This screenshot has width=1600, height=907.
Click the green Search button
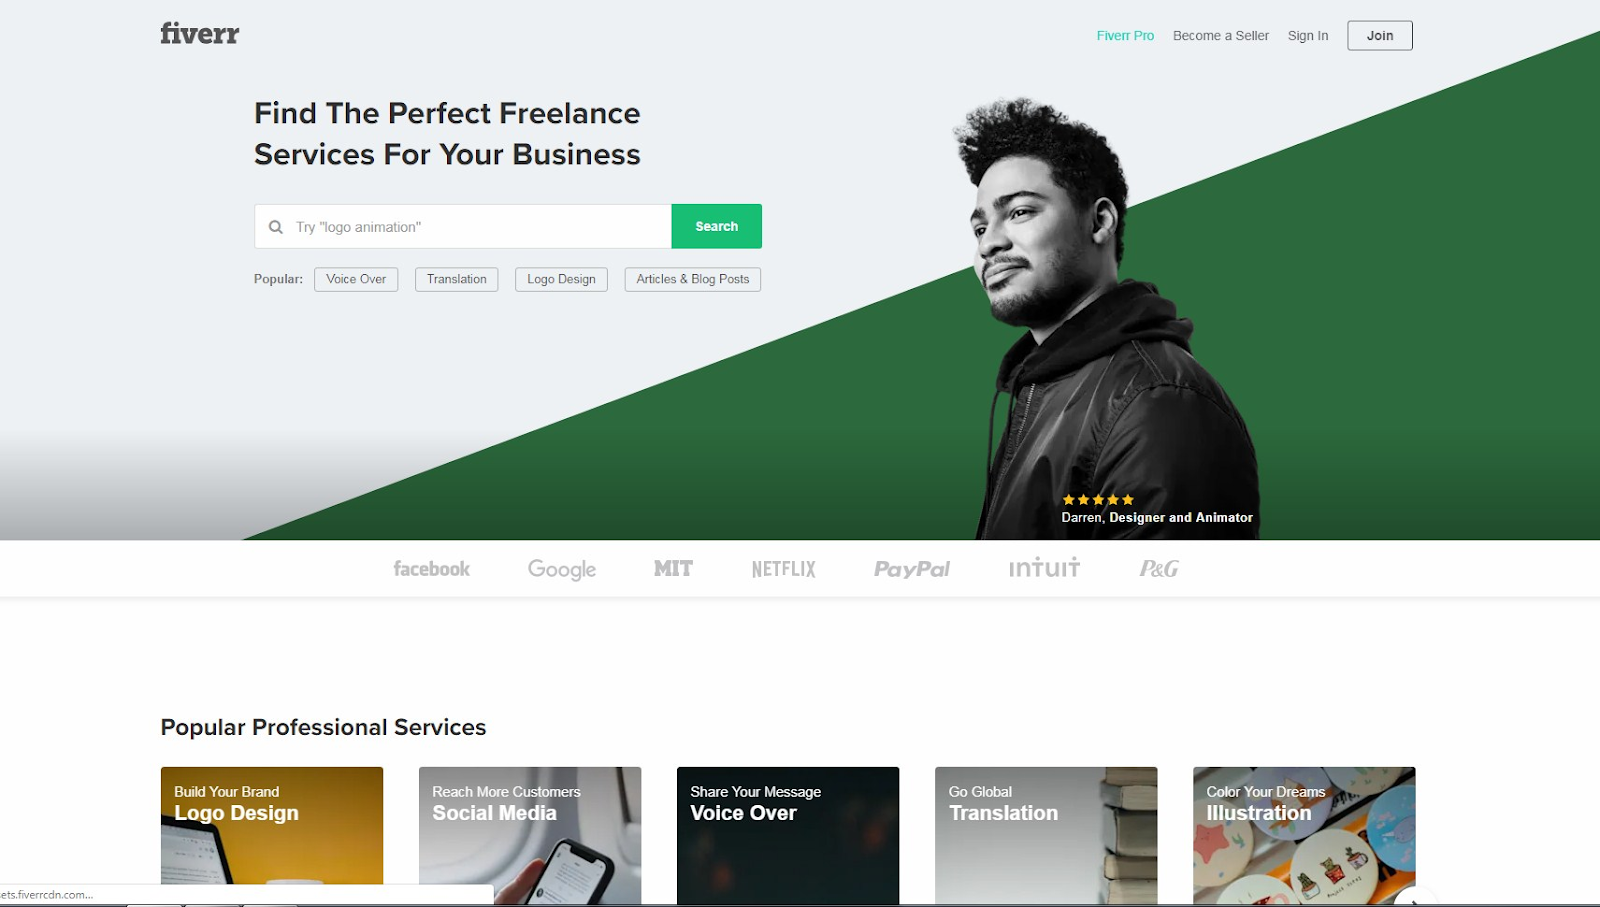click(716, 226)
